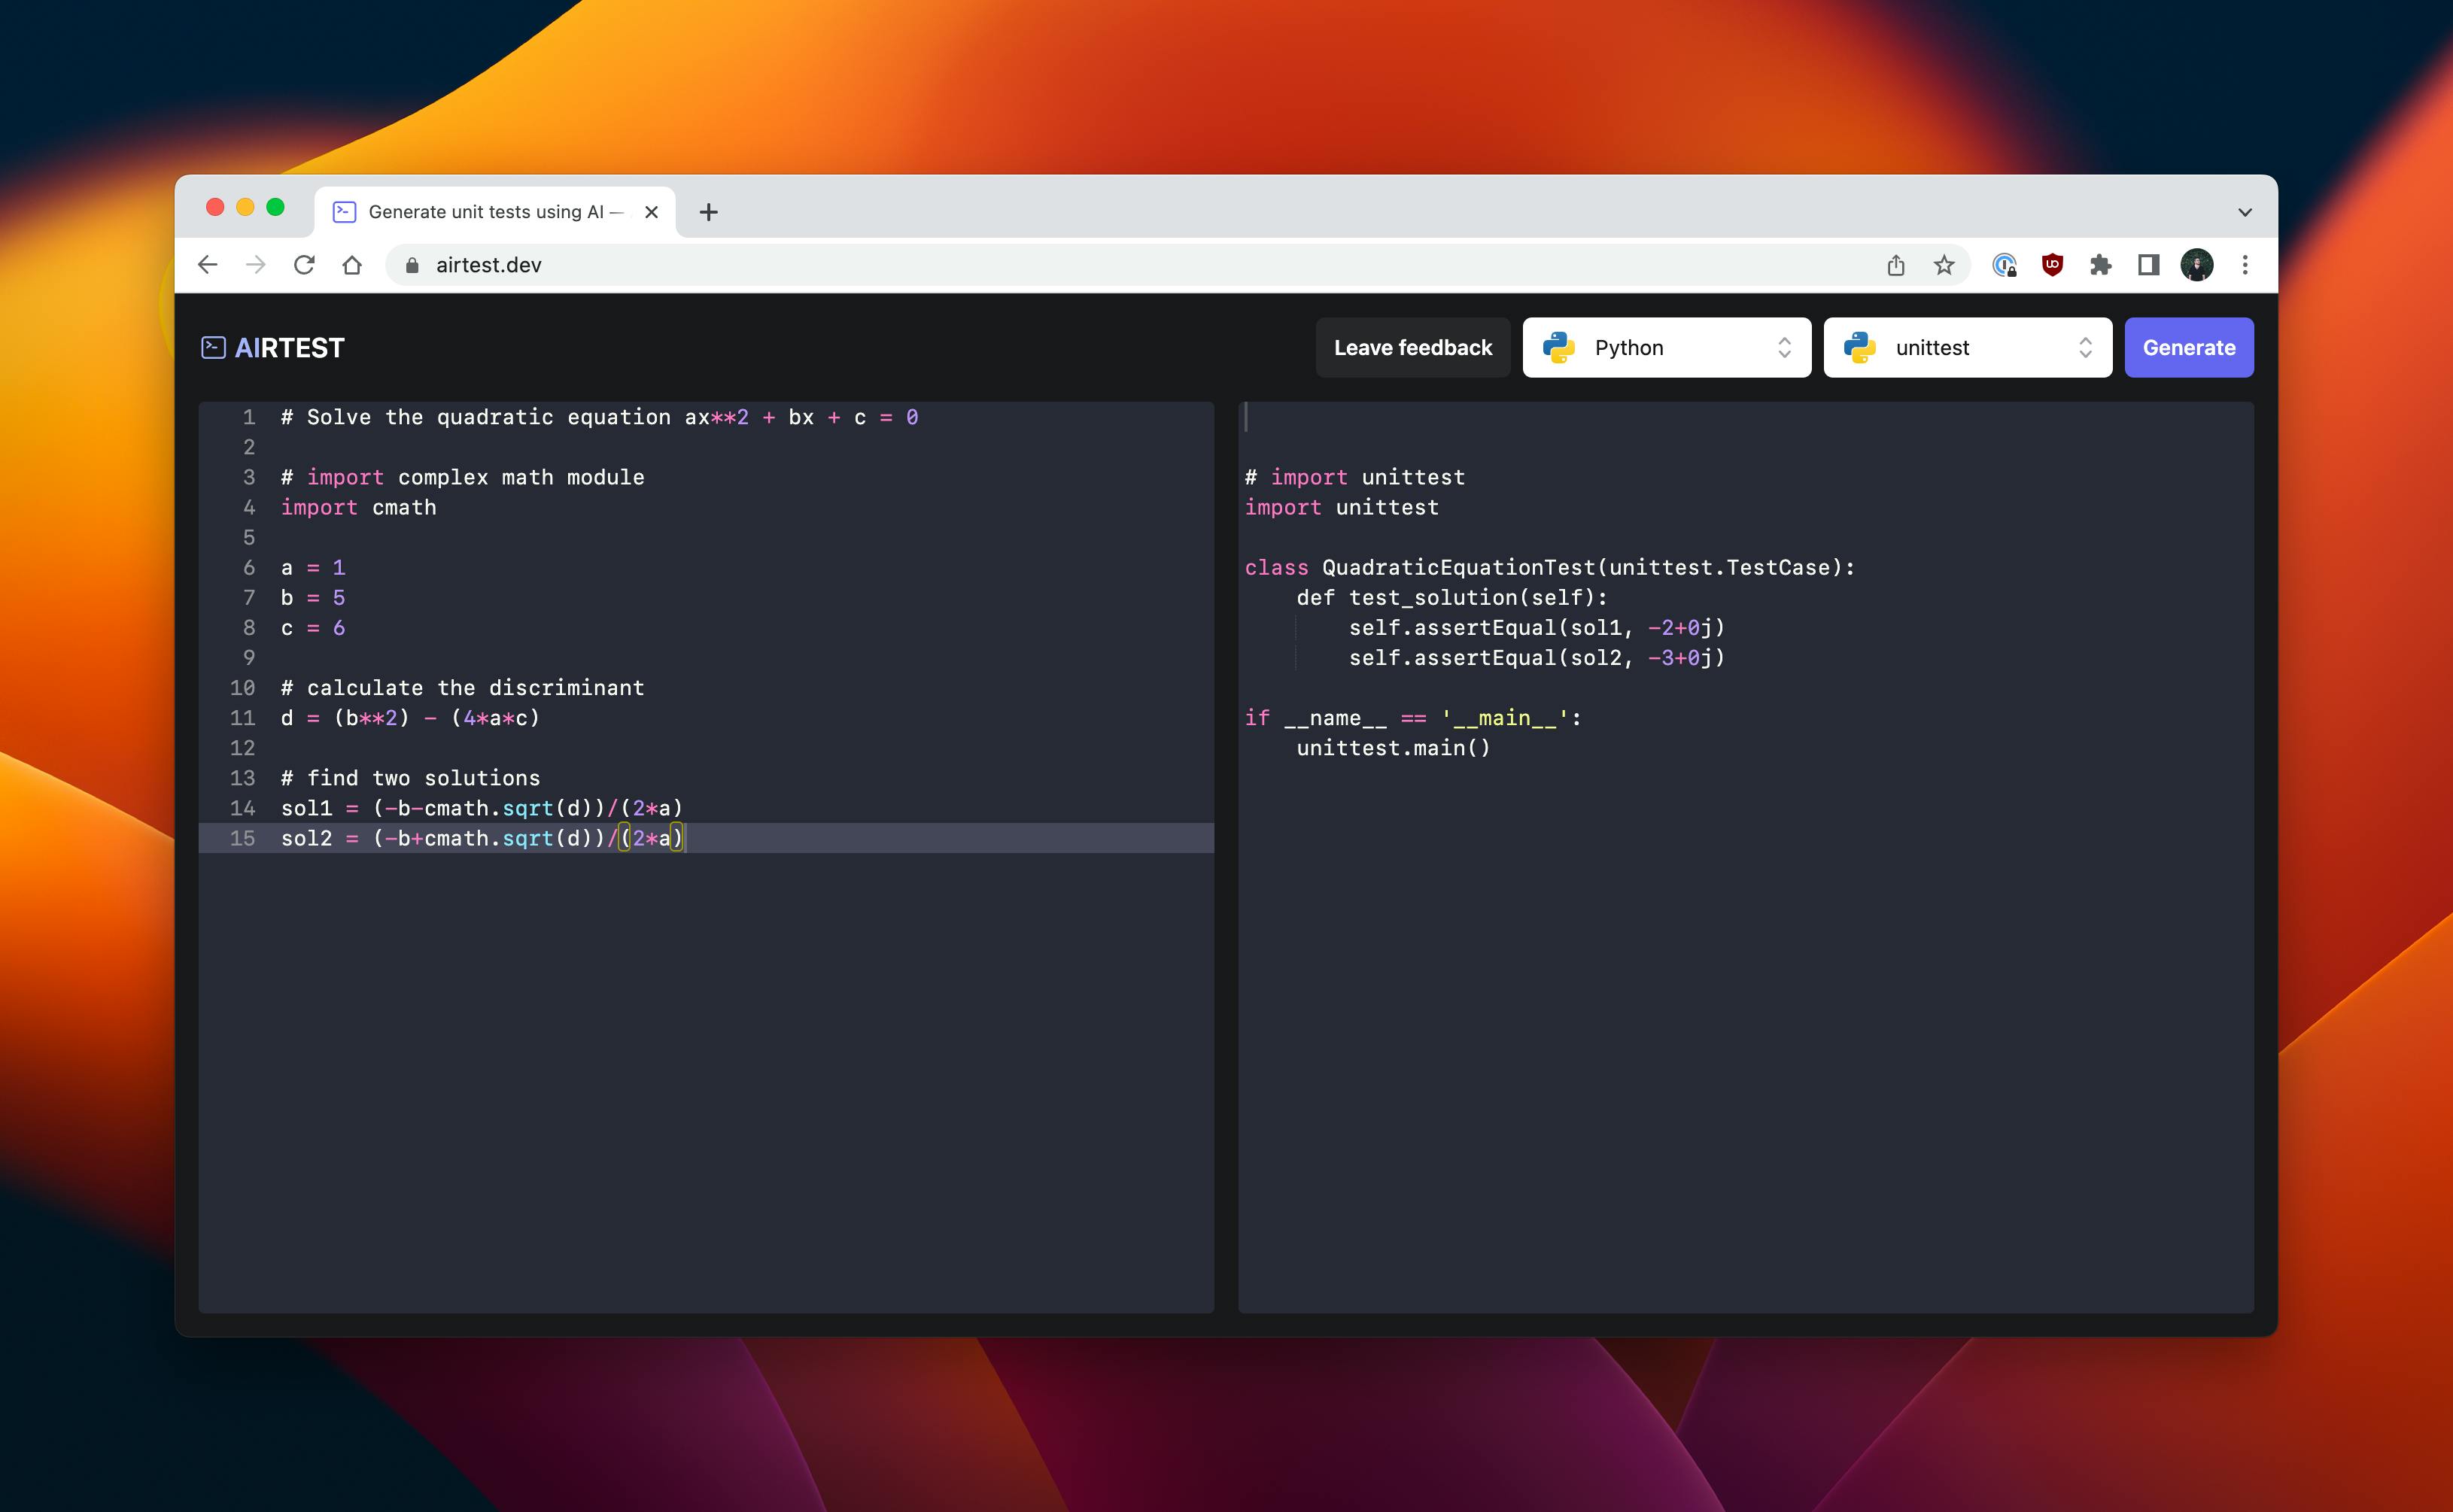Maximize the browser window with the green button
The image size is (2453, 1512).
pyautogui.click(x=275, y=207)
